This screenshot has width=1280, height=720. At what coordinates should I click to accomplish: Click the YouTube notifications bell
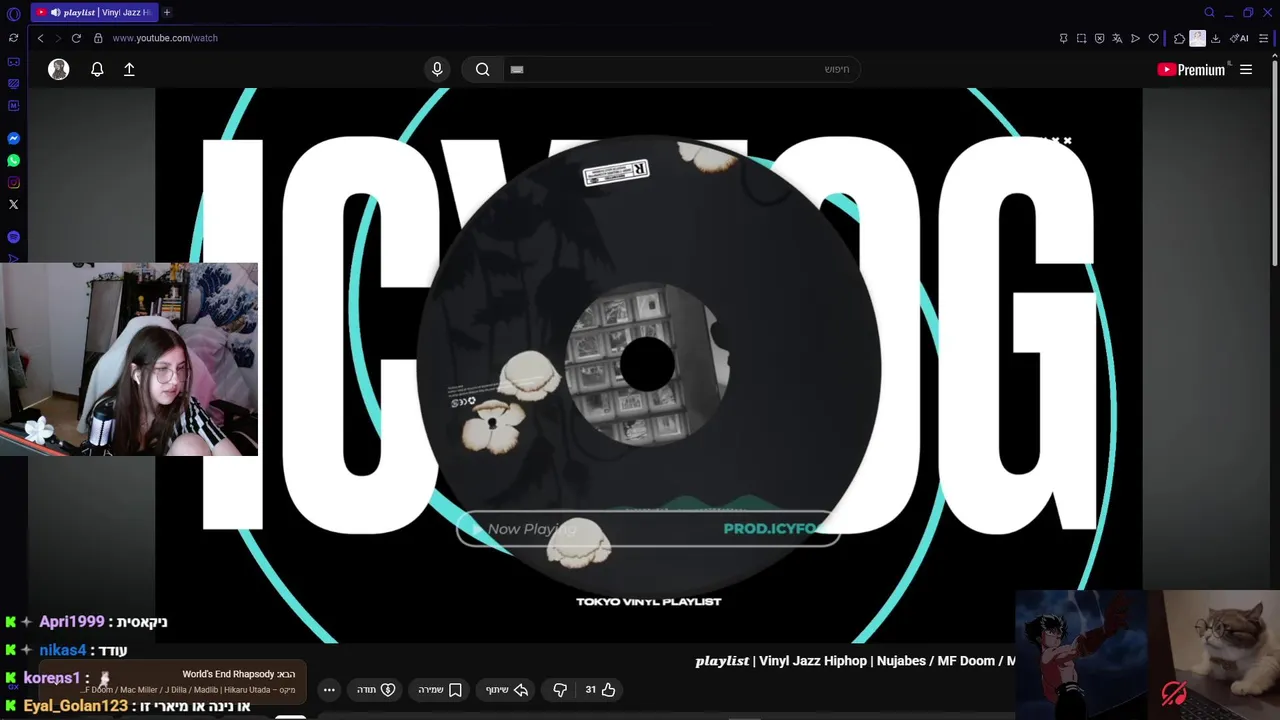97,69
